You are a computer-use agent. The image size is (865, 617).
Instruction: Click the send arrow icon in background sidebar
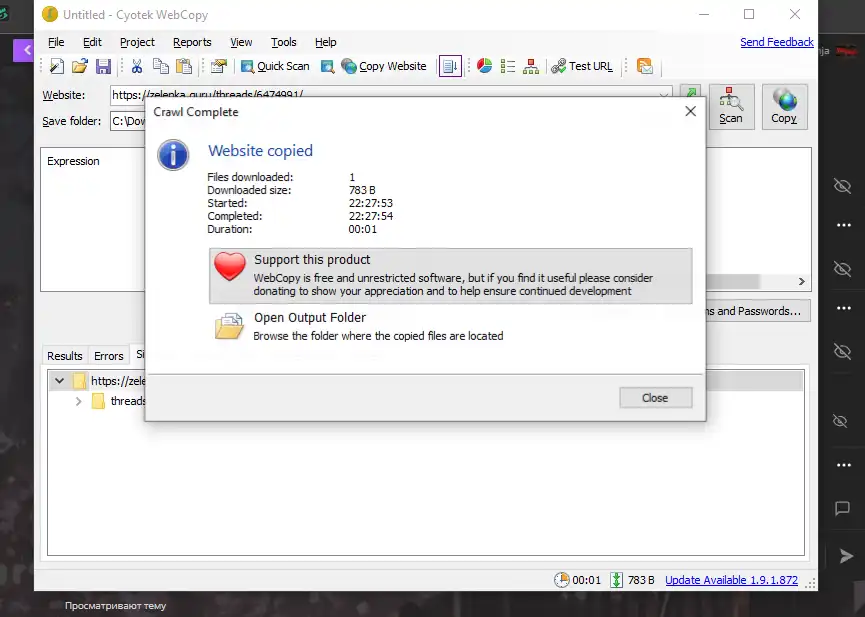pos(846,556)
